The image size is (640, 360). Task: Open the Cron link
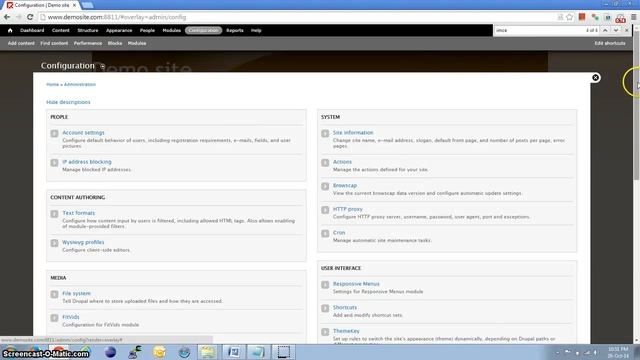click(339, 233)
